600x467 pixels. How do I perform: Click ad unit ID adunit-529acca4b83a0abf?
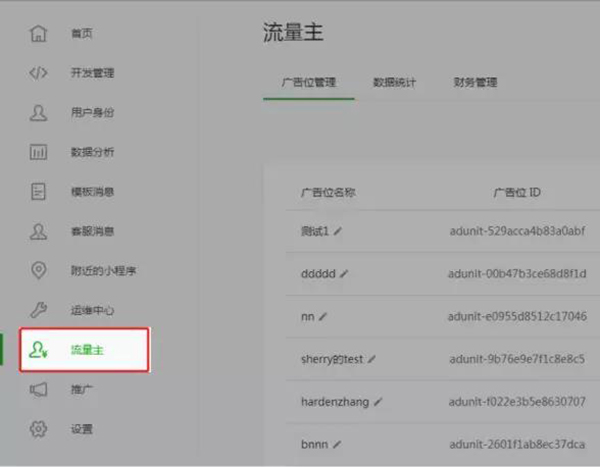(517, 231)
